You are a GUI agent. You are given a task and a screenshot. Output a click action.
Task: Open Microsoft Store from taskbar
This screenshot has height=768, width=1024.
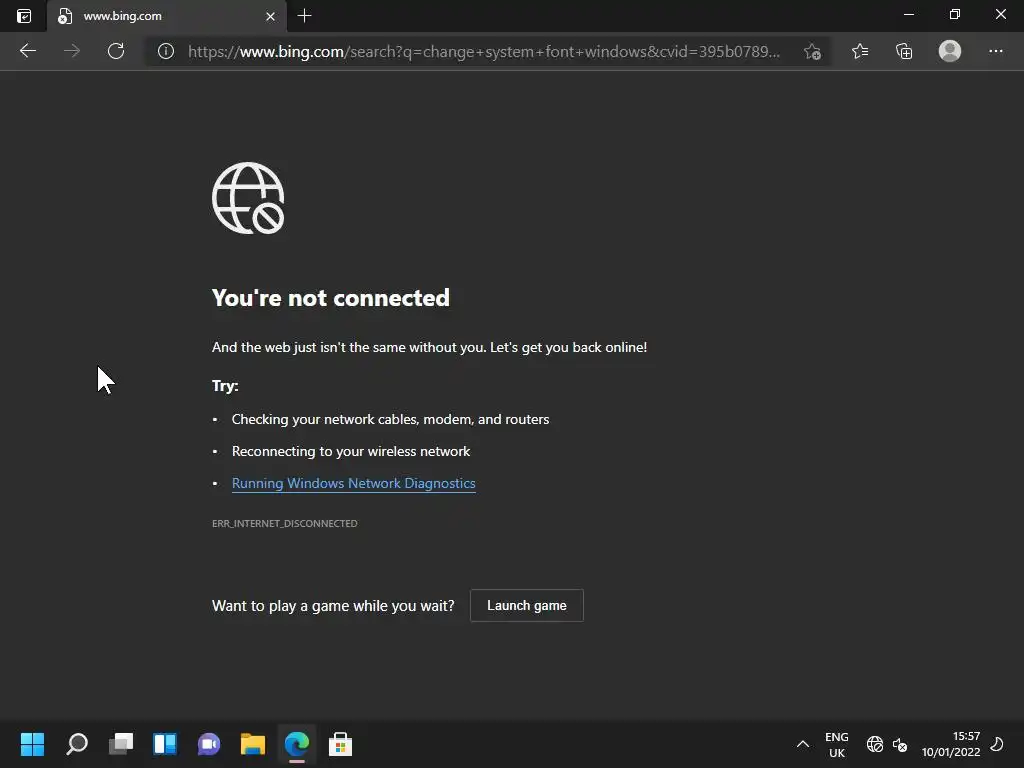(340, 744)
